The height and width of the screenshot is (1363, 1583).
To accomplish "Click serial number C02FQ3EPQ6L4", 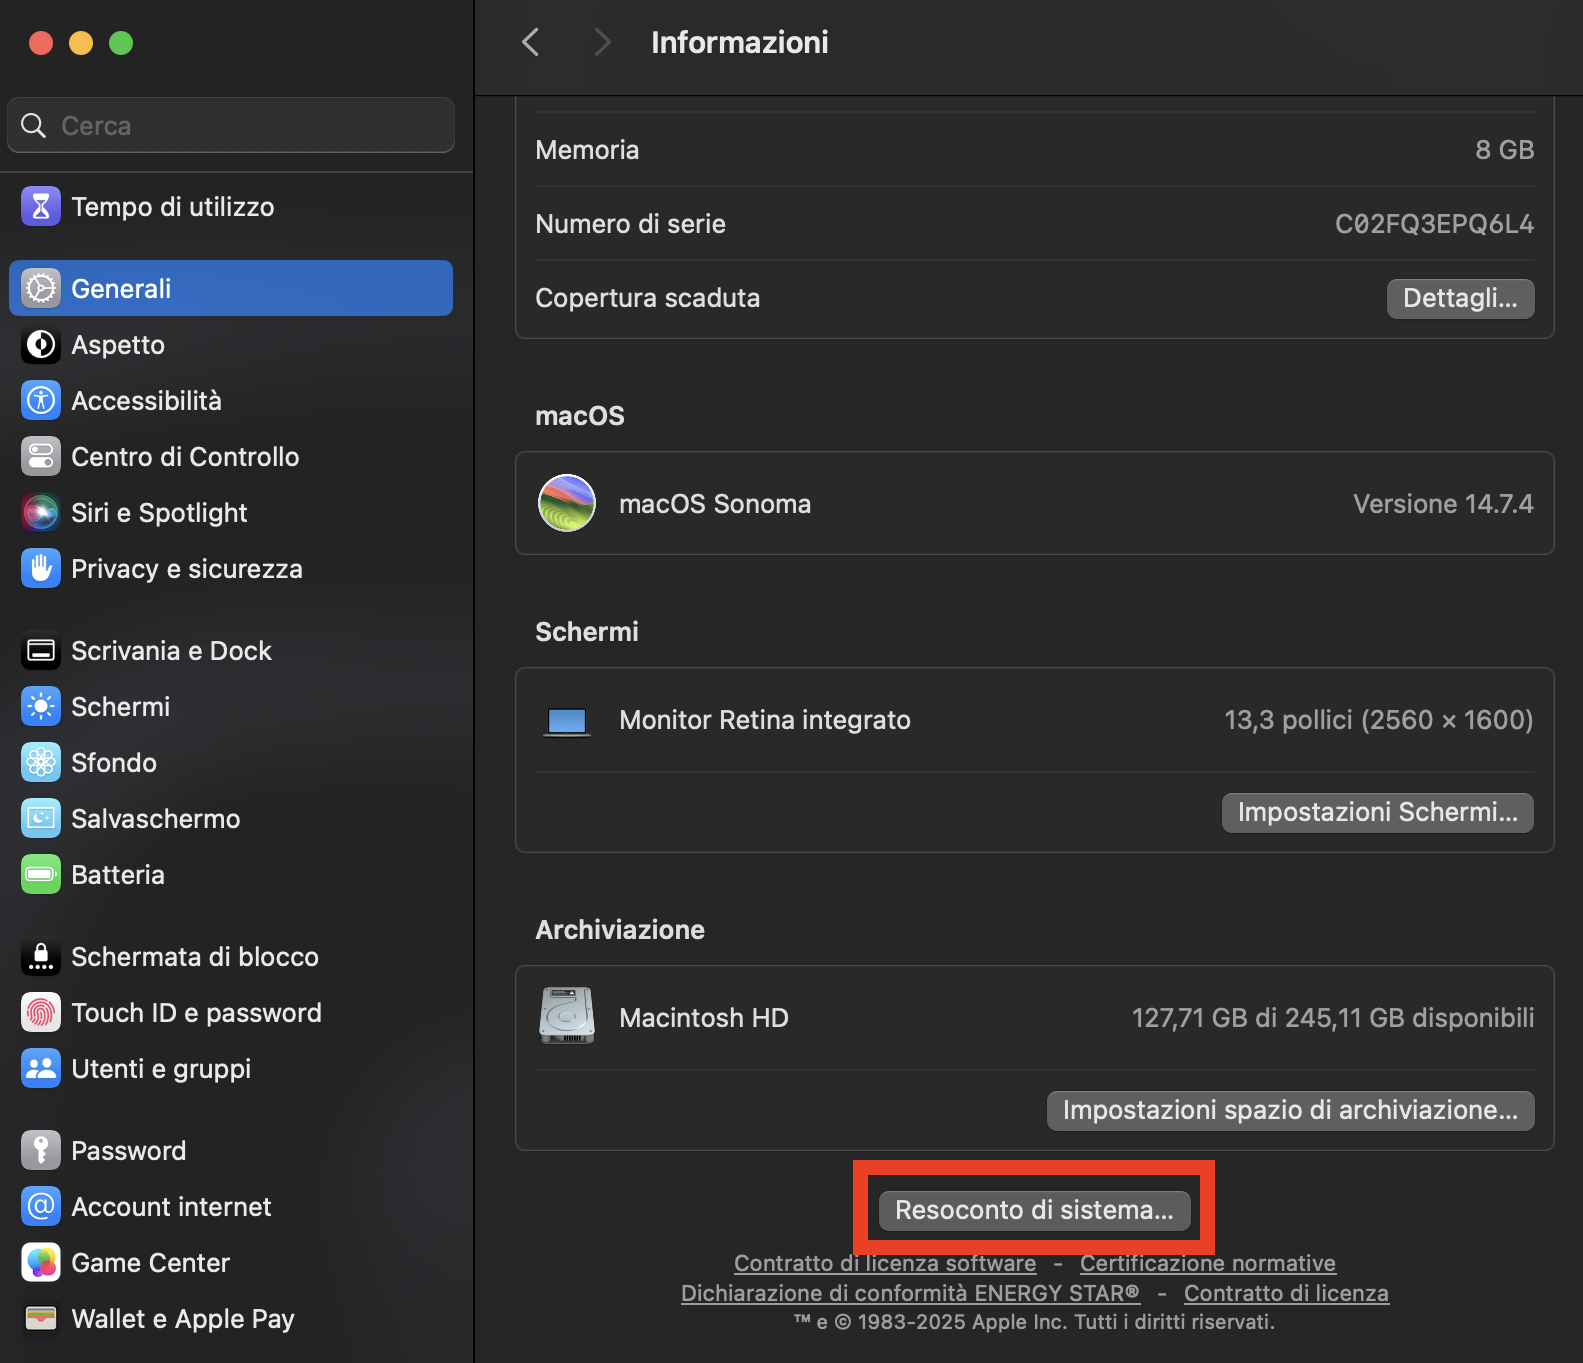I will pos(1434,224).
